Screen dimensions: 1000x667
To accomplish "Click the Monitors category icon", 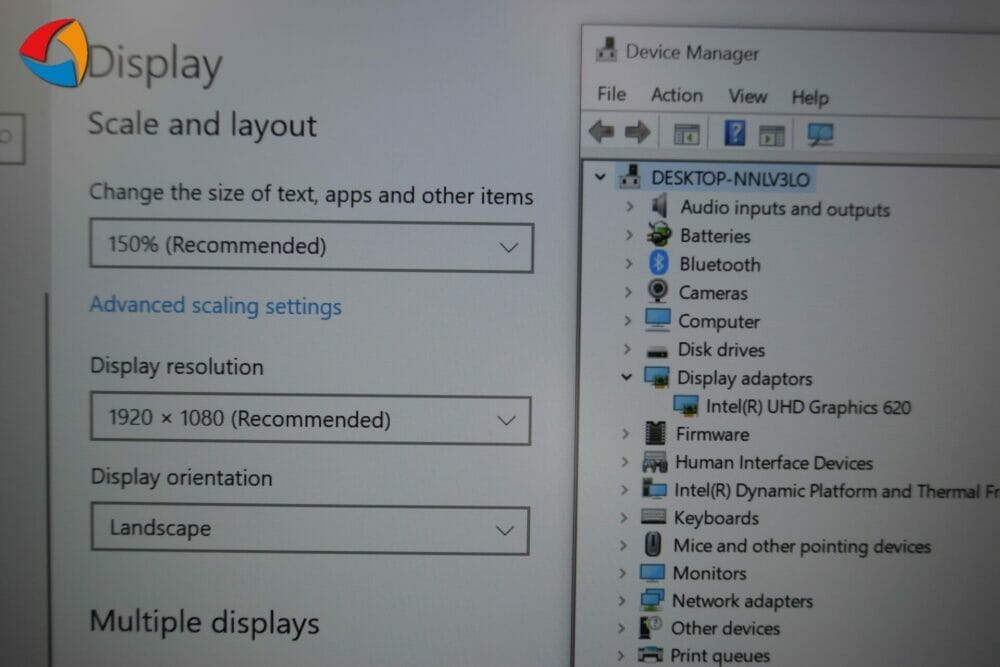I will 652,573.
